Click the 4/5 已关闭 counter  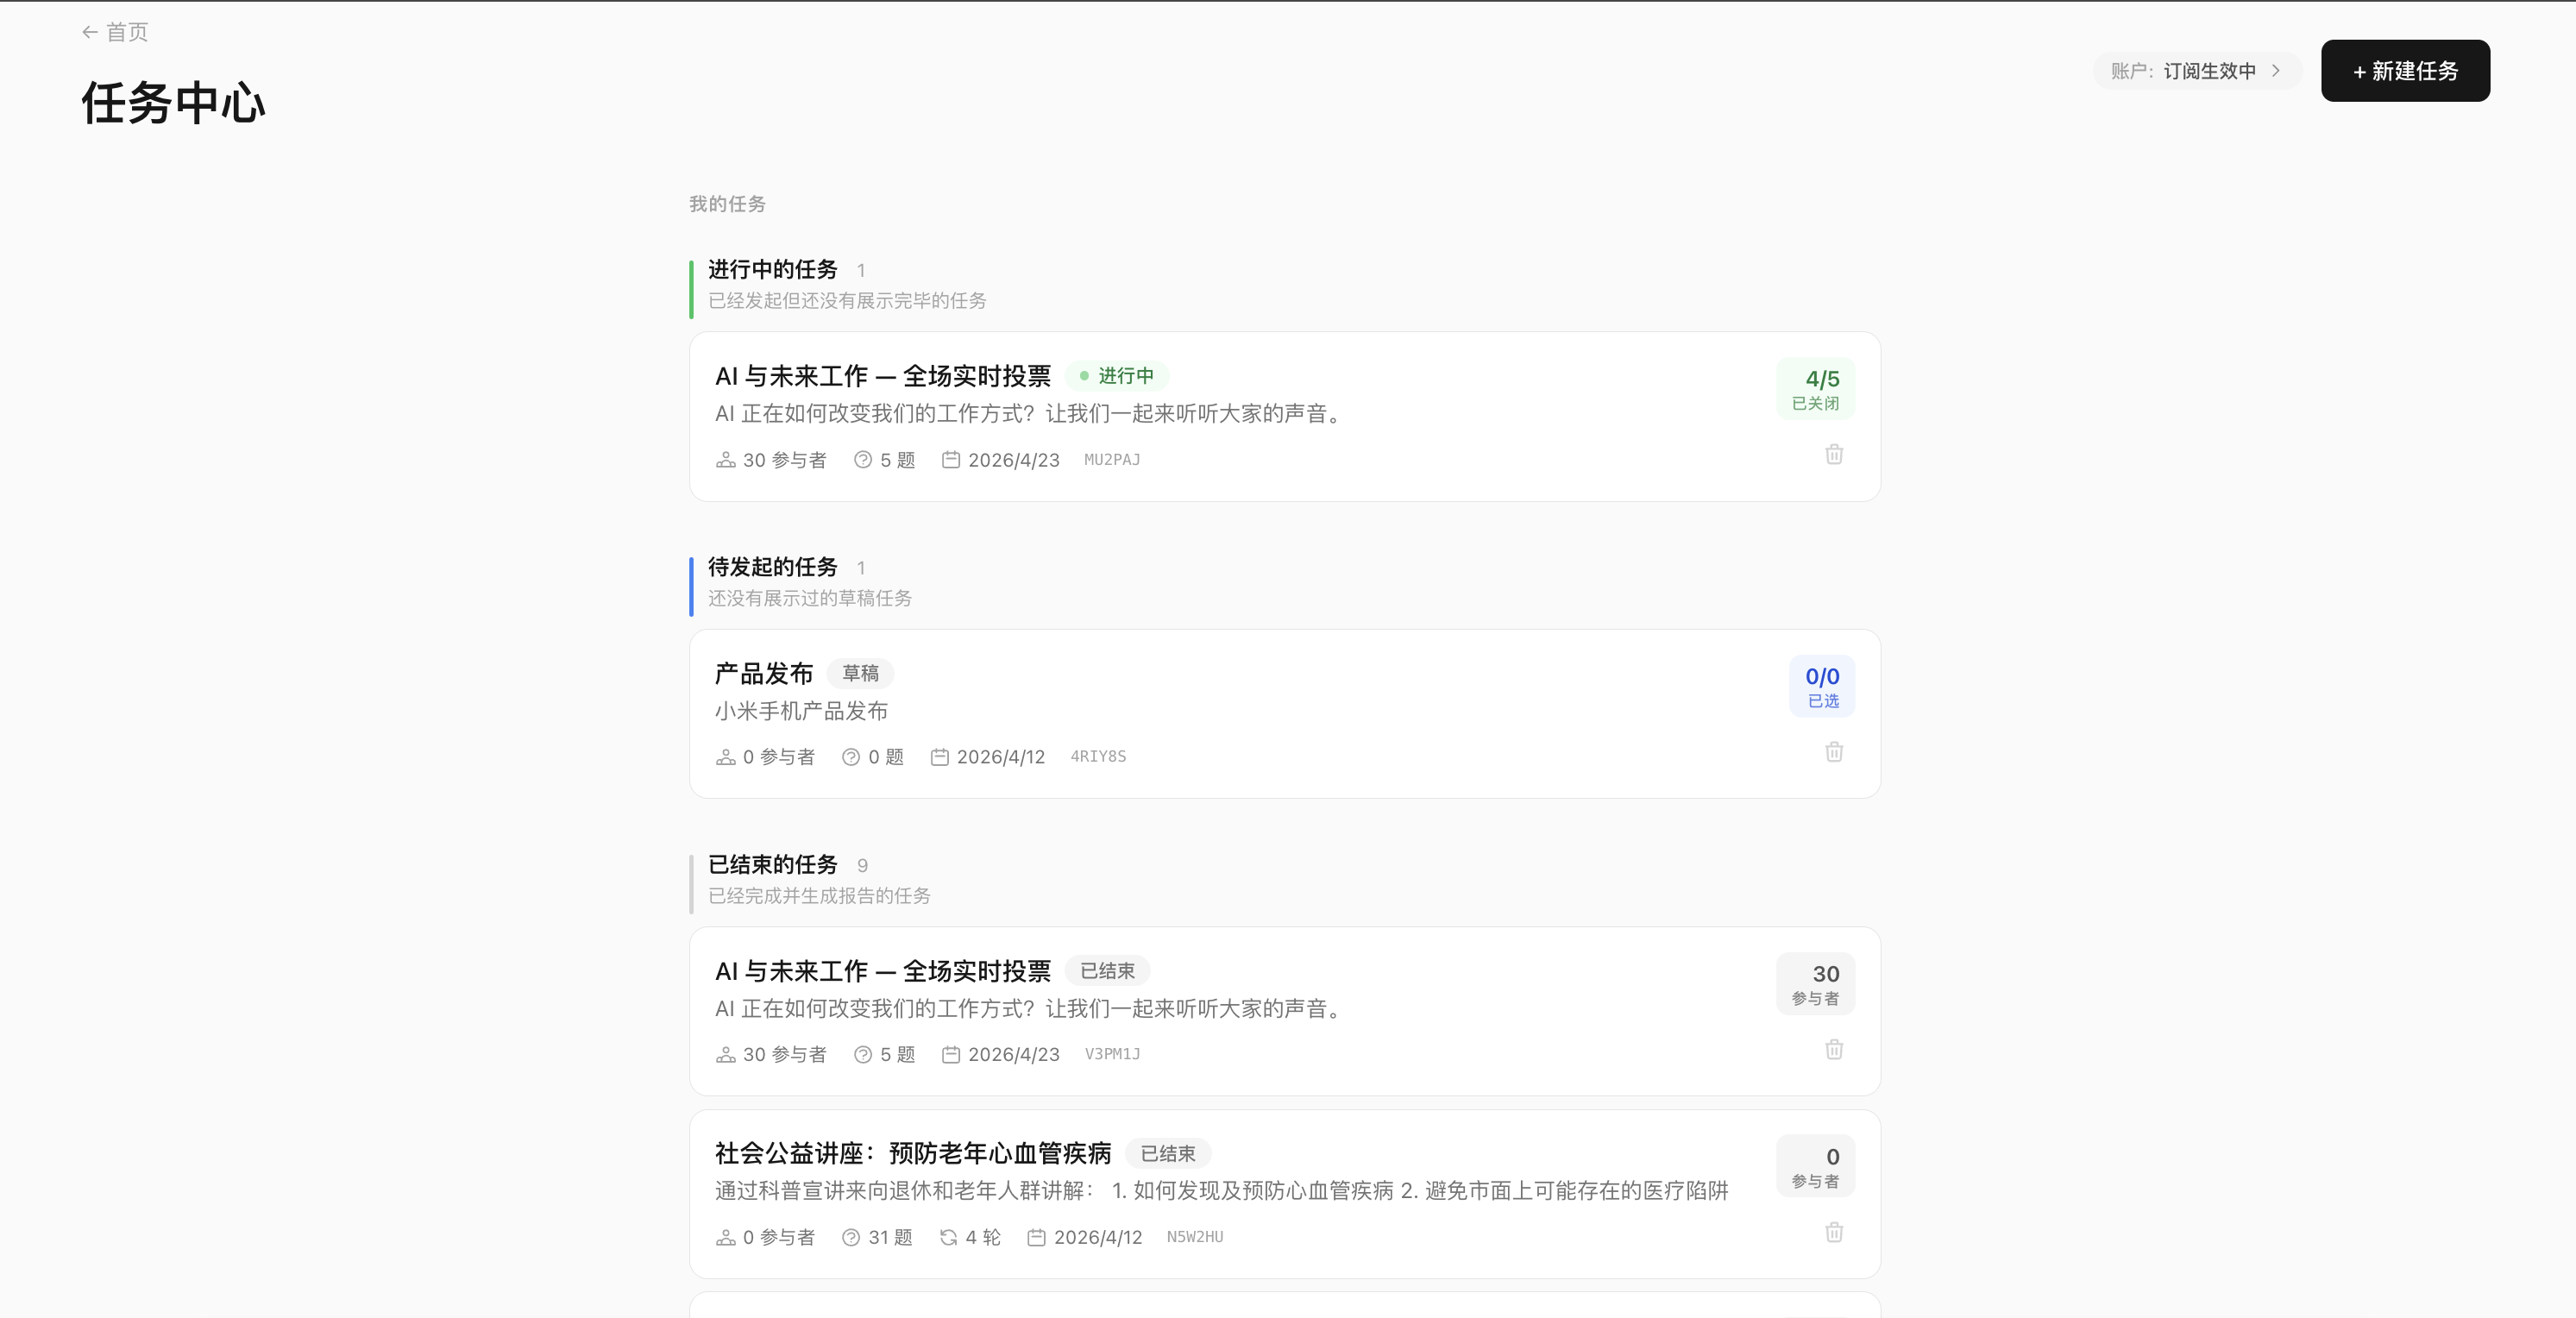(1815, 389)
